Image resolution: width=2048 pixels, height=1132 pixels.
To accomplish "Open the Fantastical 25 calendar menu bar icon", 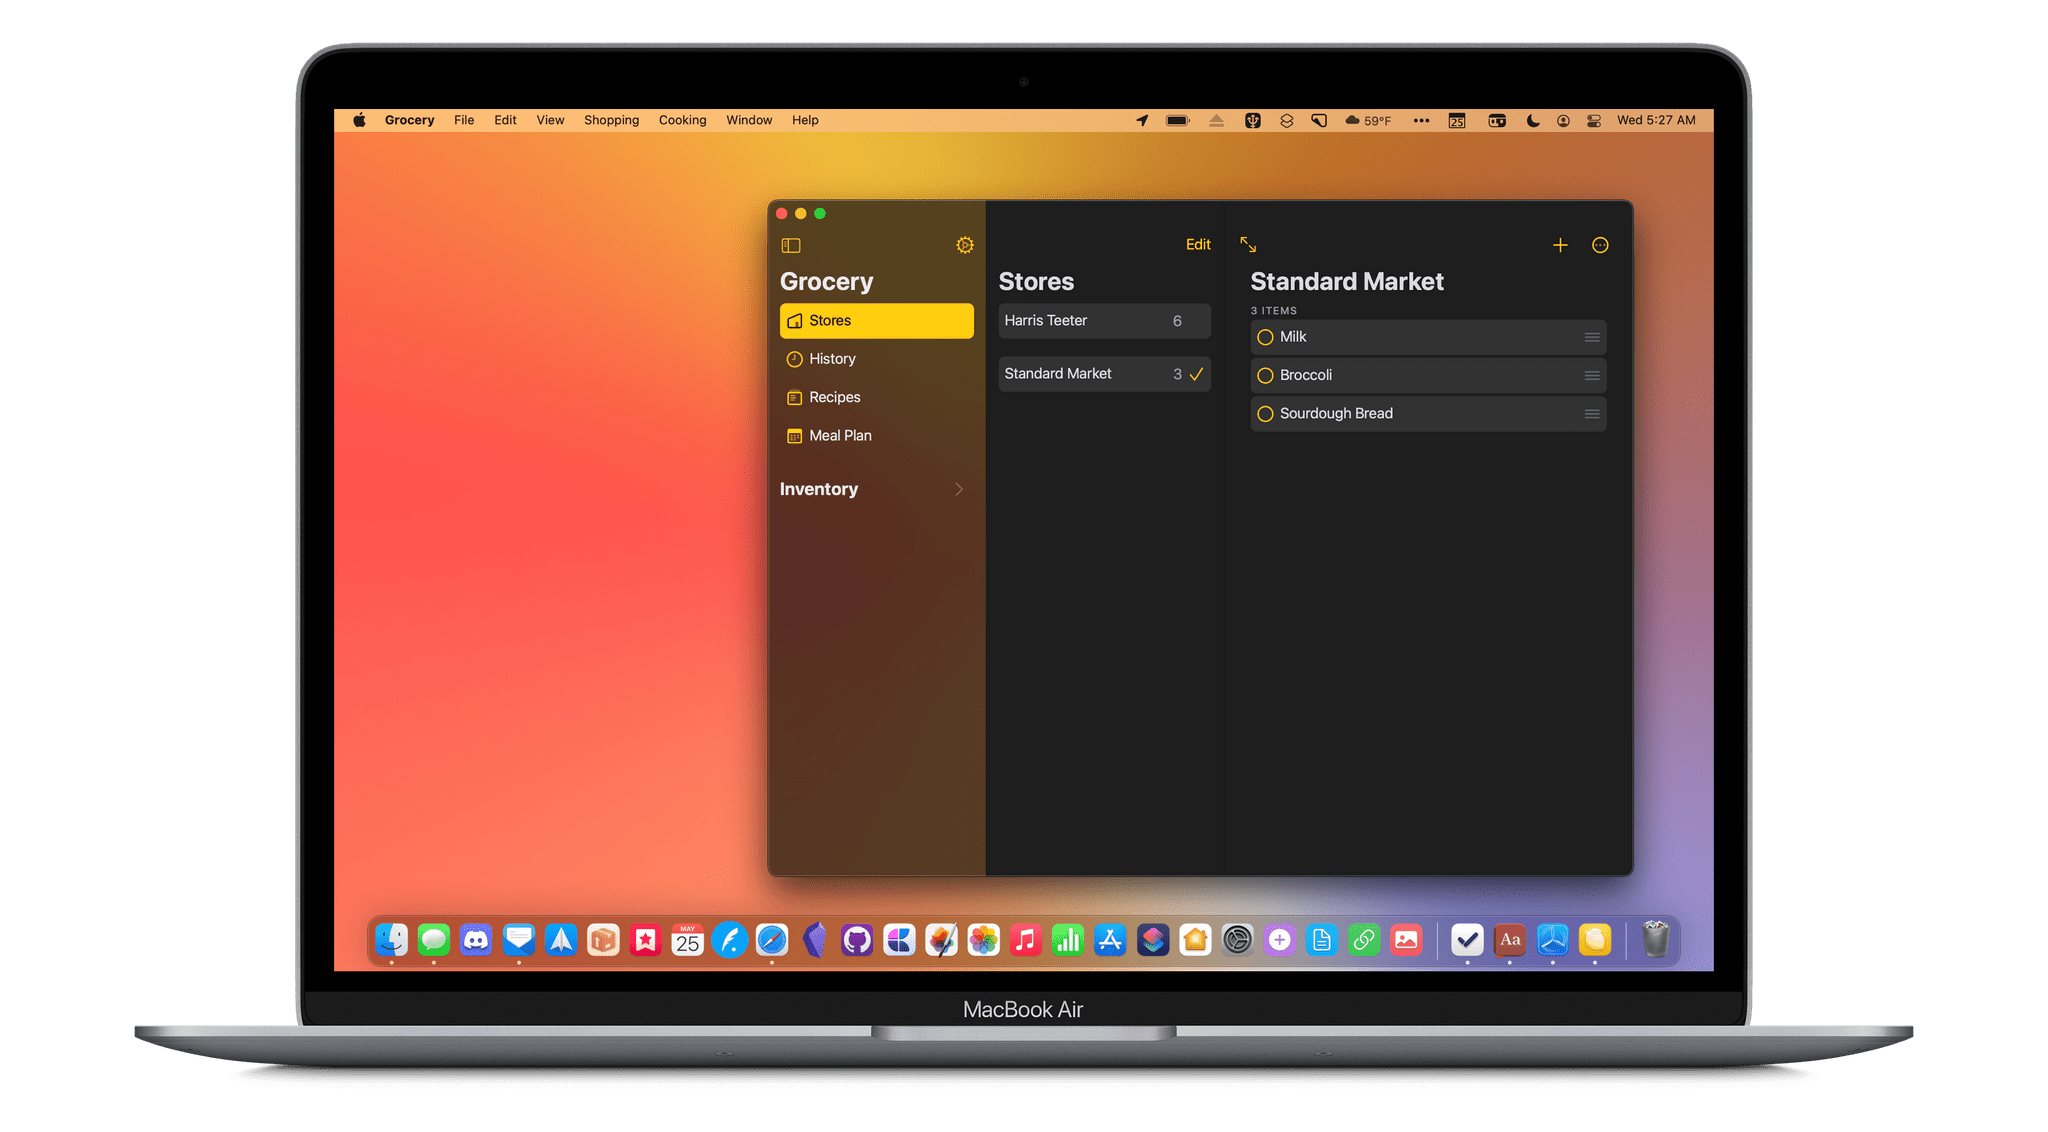I will tap(1457, 120).
